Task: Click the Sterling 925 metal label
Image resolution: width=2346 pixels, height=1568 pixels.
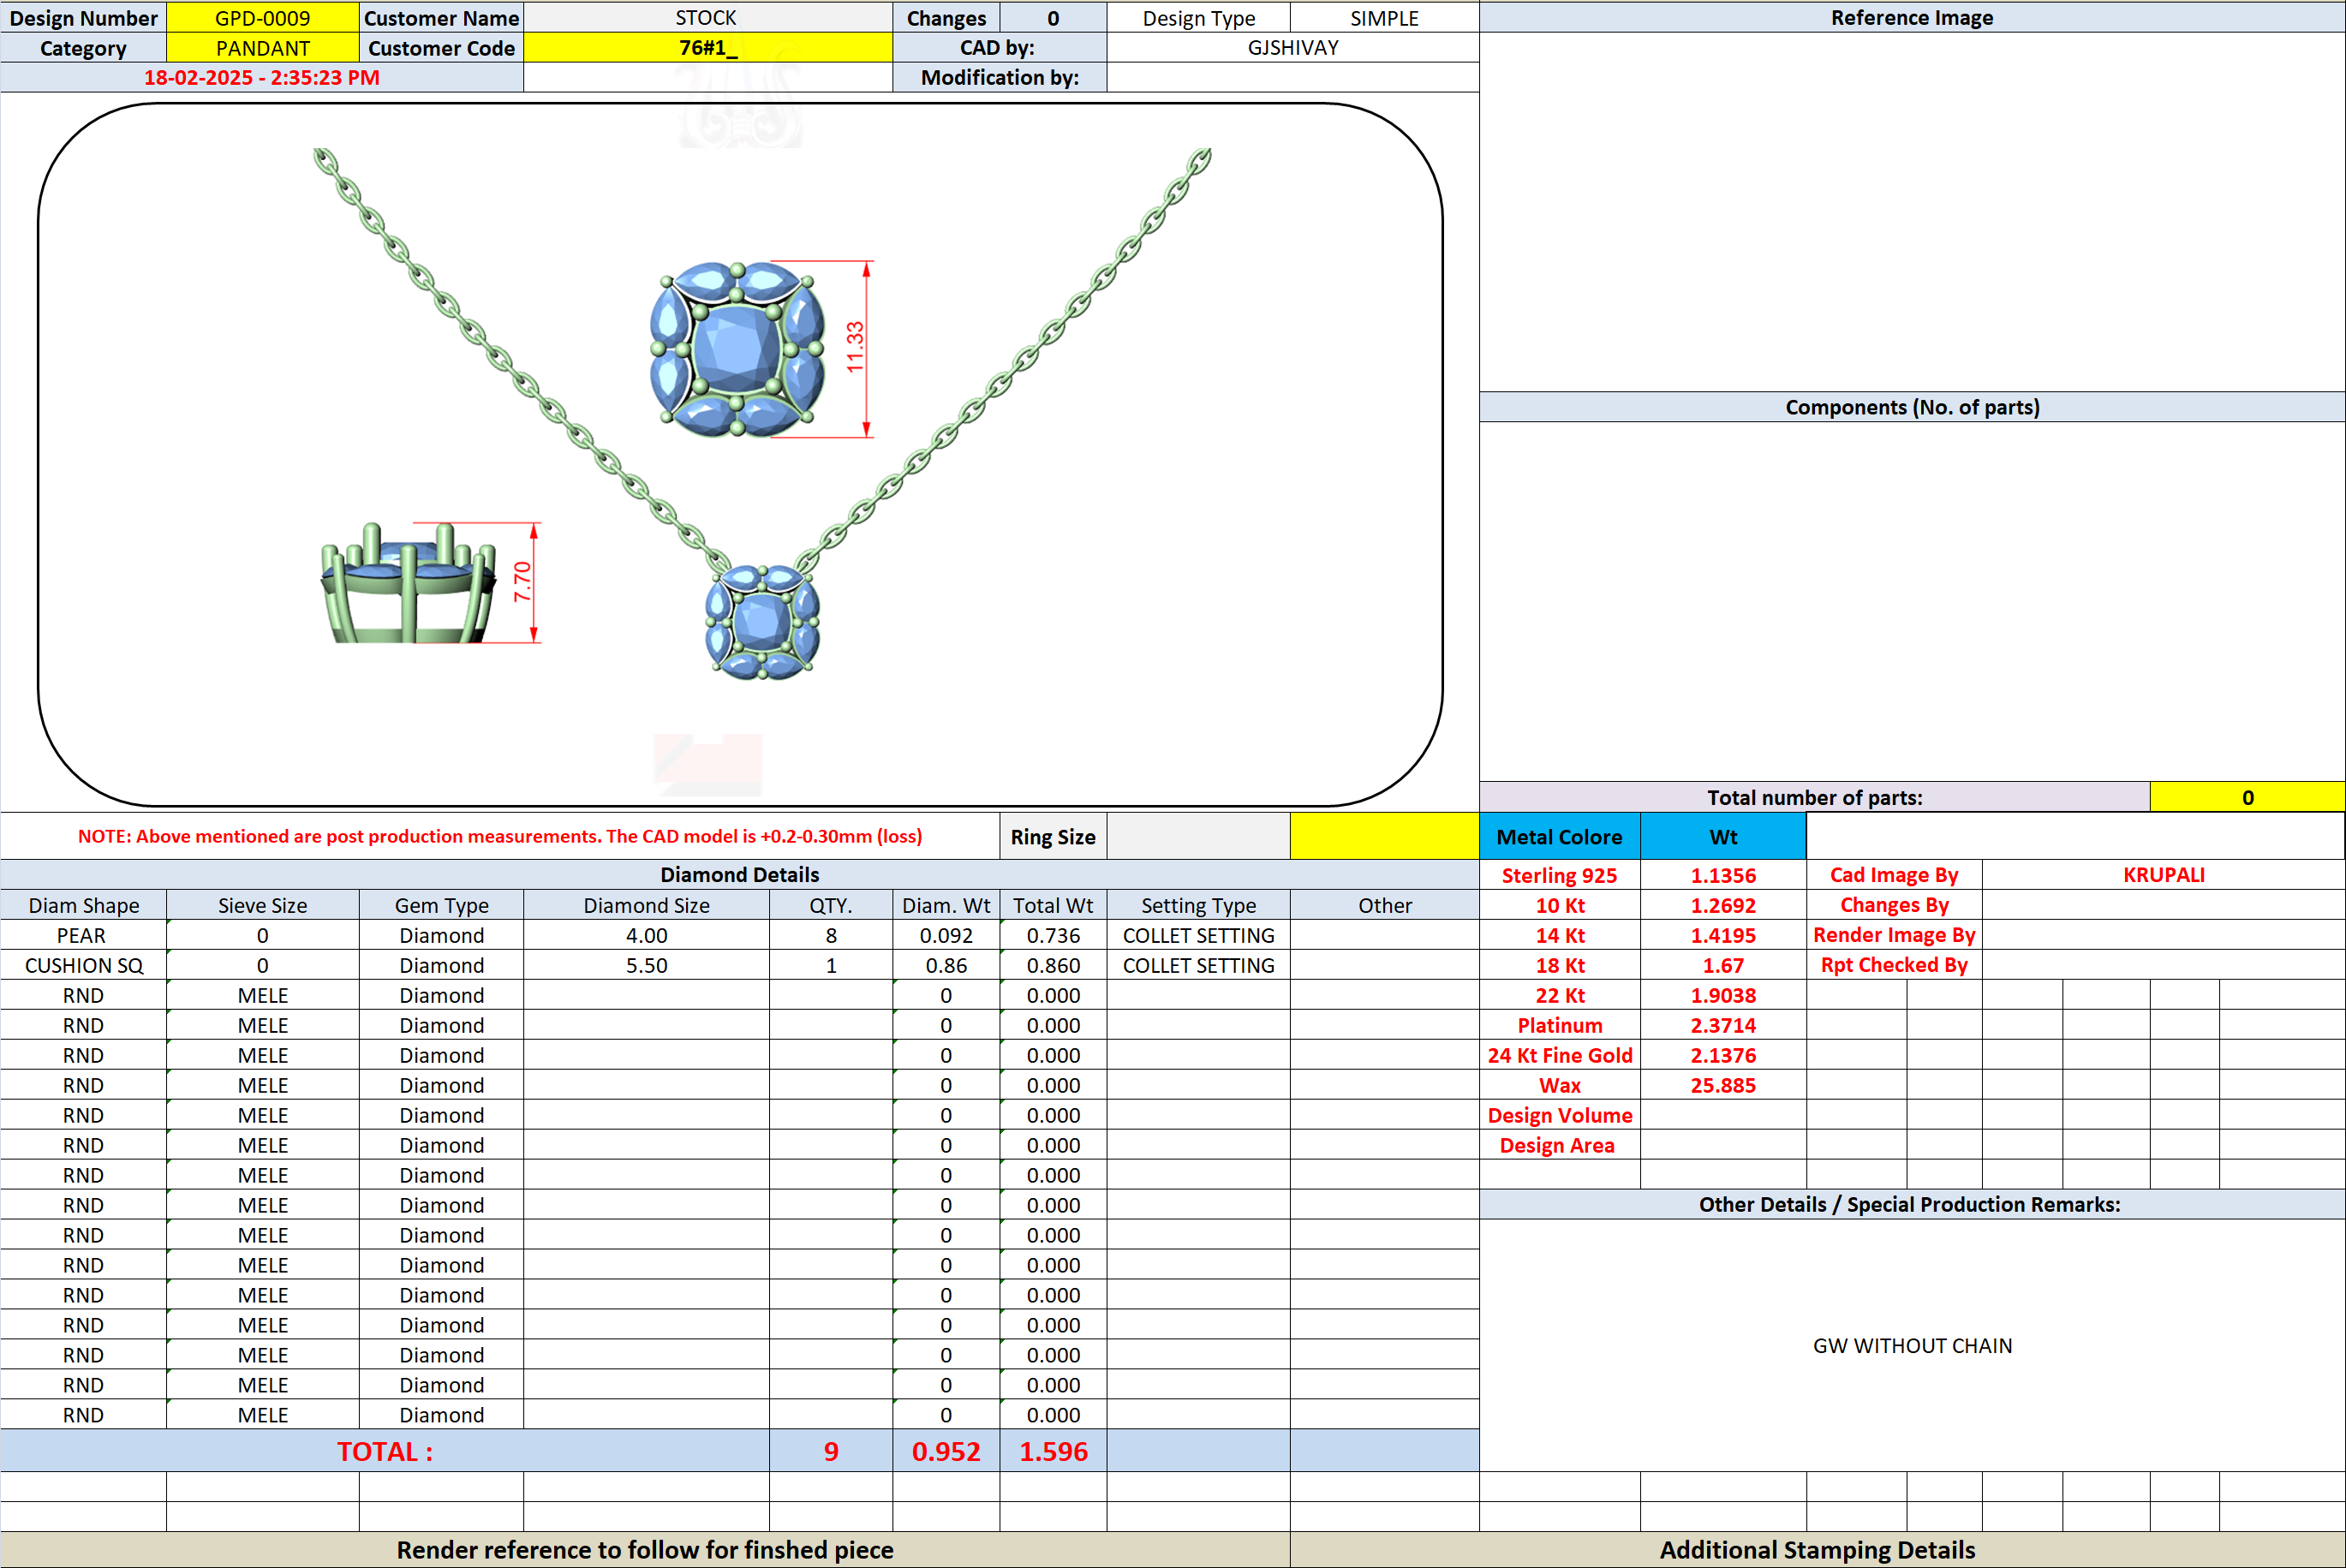Action: click(x=1559, y=875)
